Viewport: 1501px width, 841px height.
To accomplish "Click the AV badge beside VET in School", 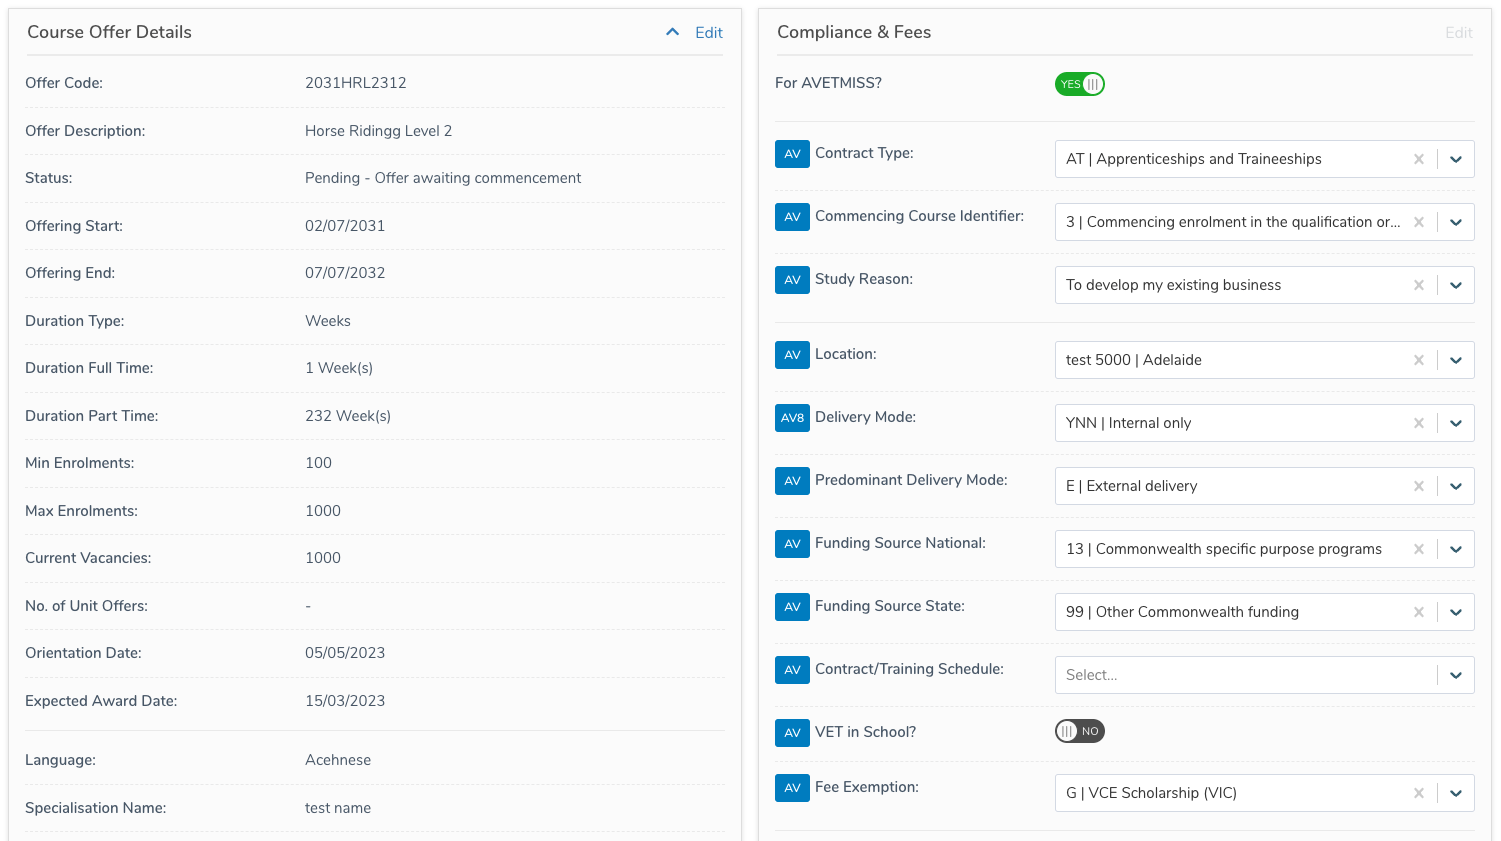I will pos(792,733).
